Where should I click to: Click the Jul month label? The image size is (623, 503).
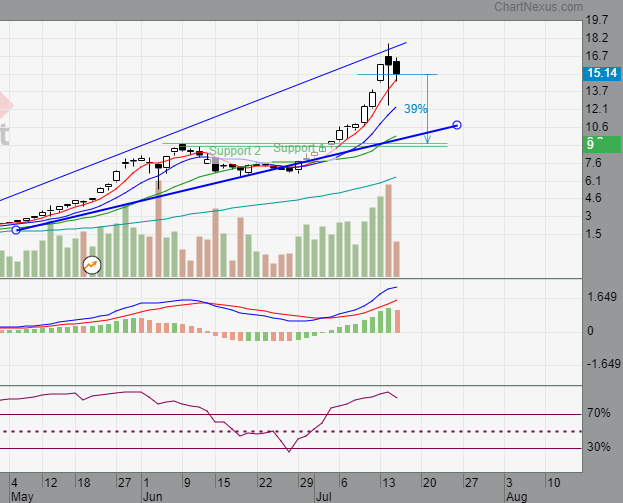323,497
